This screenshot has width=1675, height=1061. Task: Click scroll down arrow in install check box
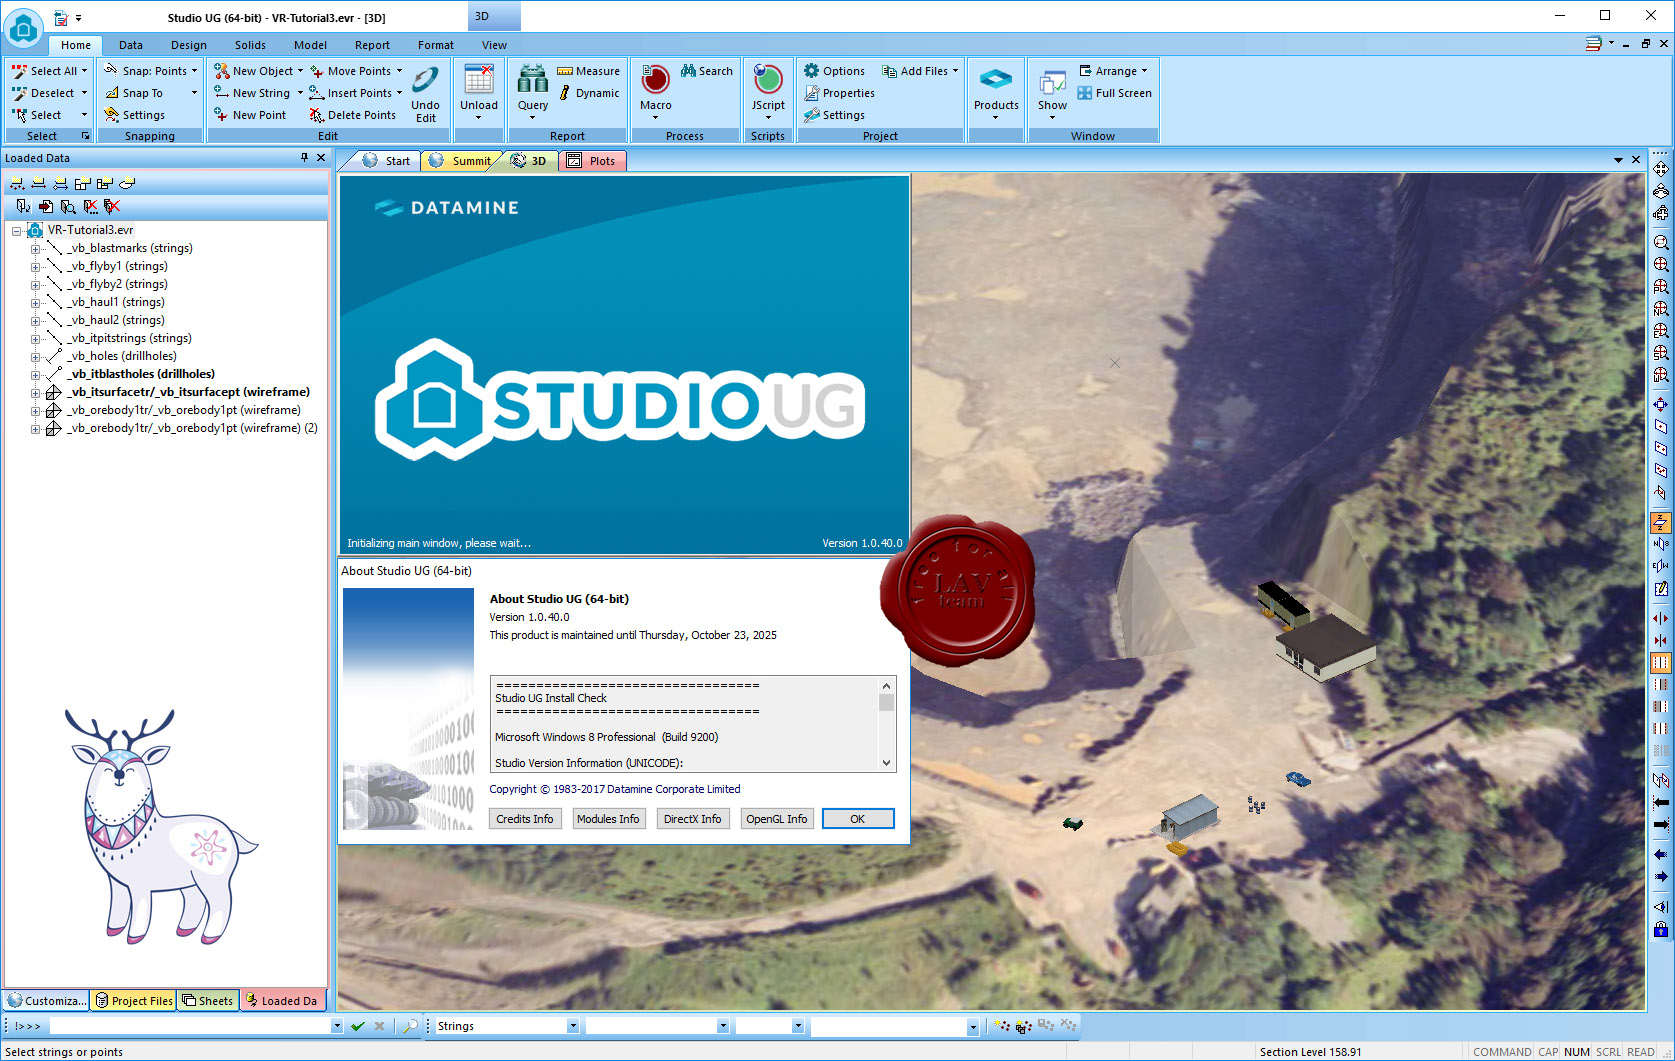coord(886,763)
